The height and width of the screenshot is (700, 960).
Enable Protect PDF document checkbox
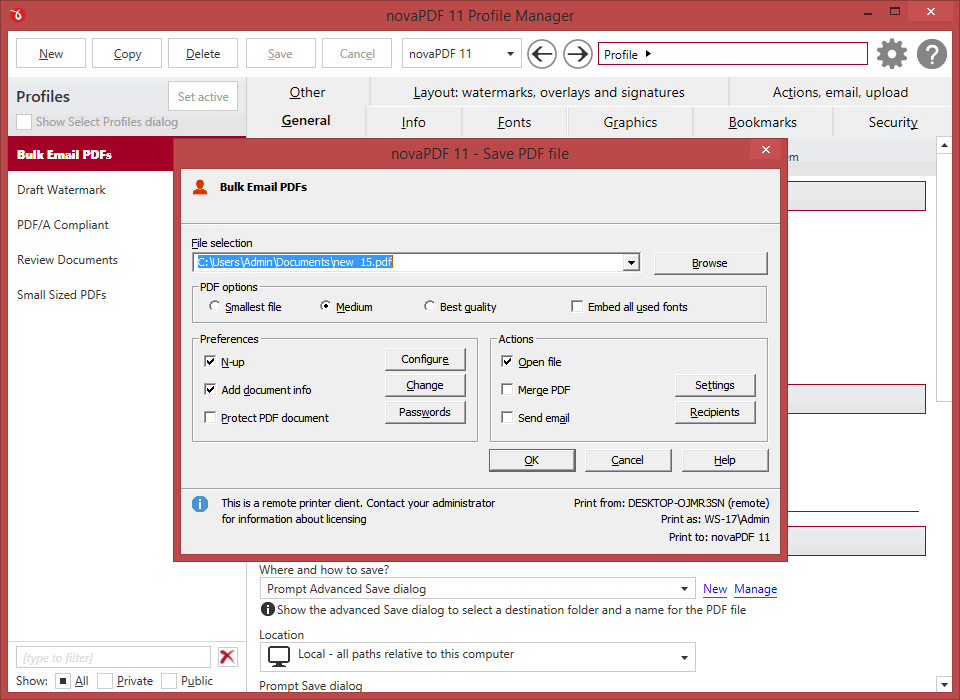click(x=210, y=418)
